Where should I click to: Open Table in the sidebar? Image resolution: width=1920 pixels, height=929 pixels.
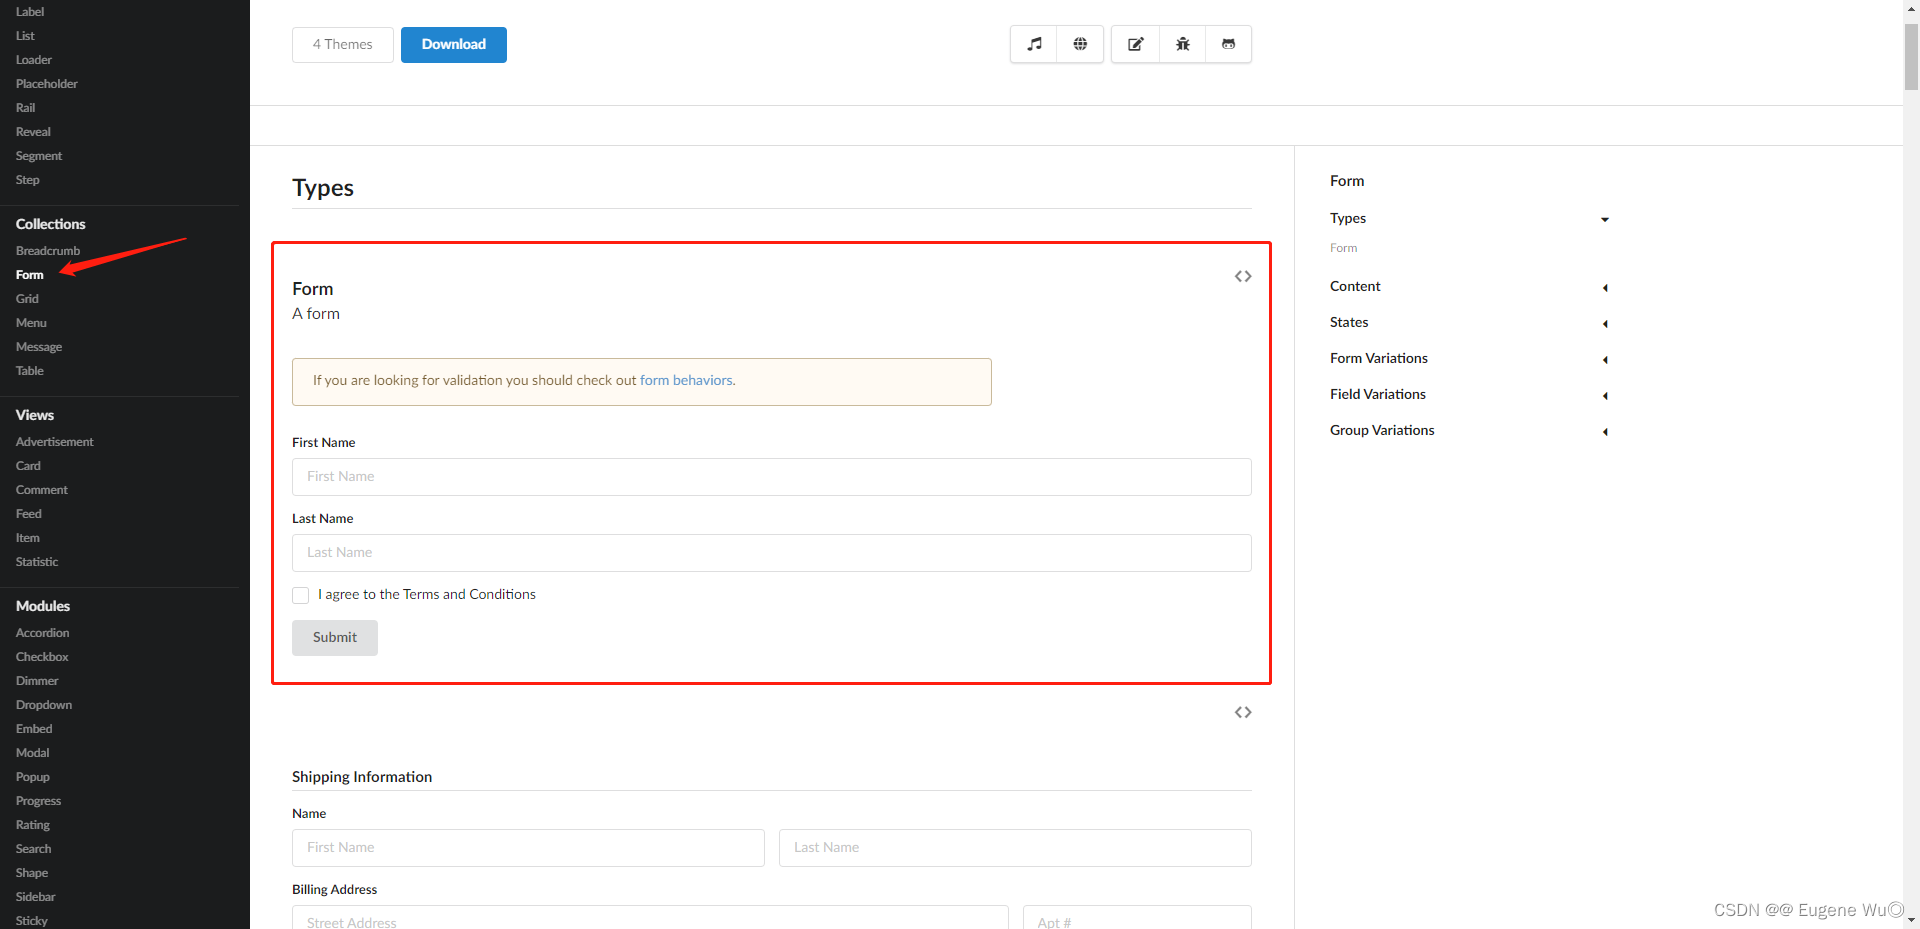click(30, 371)
